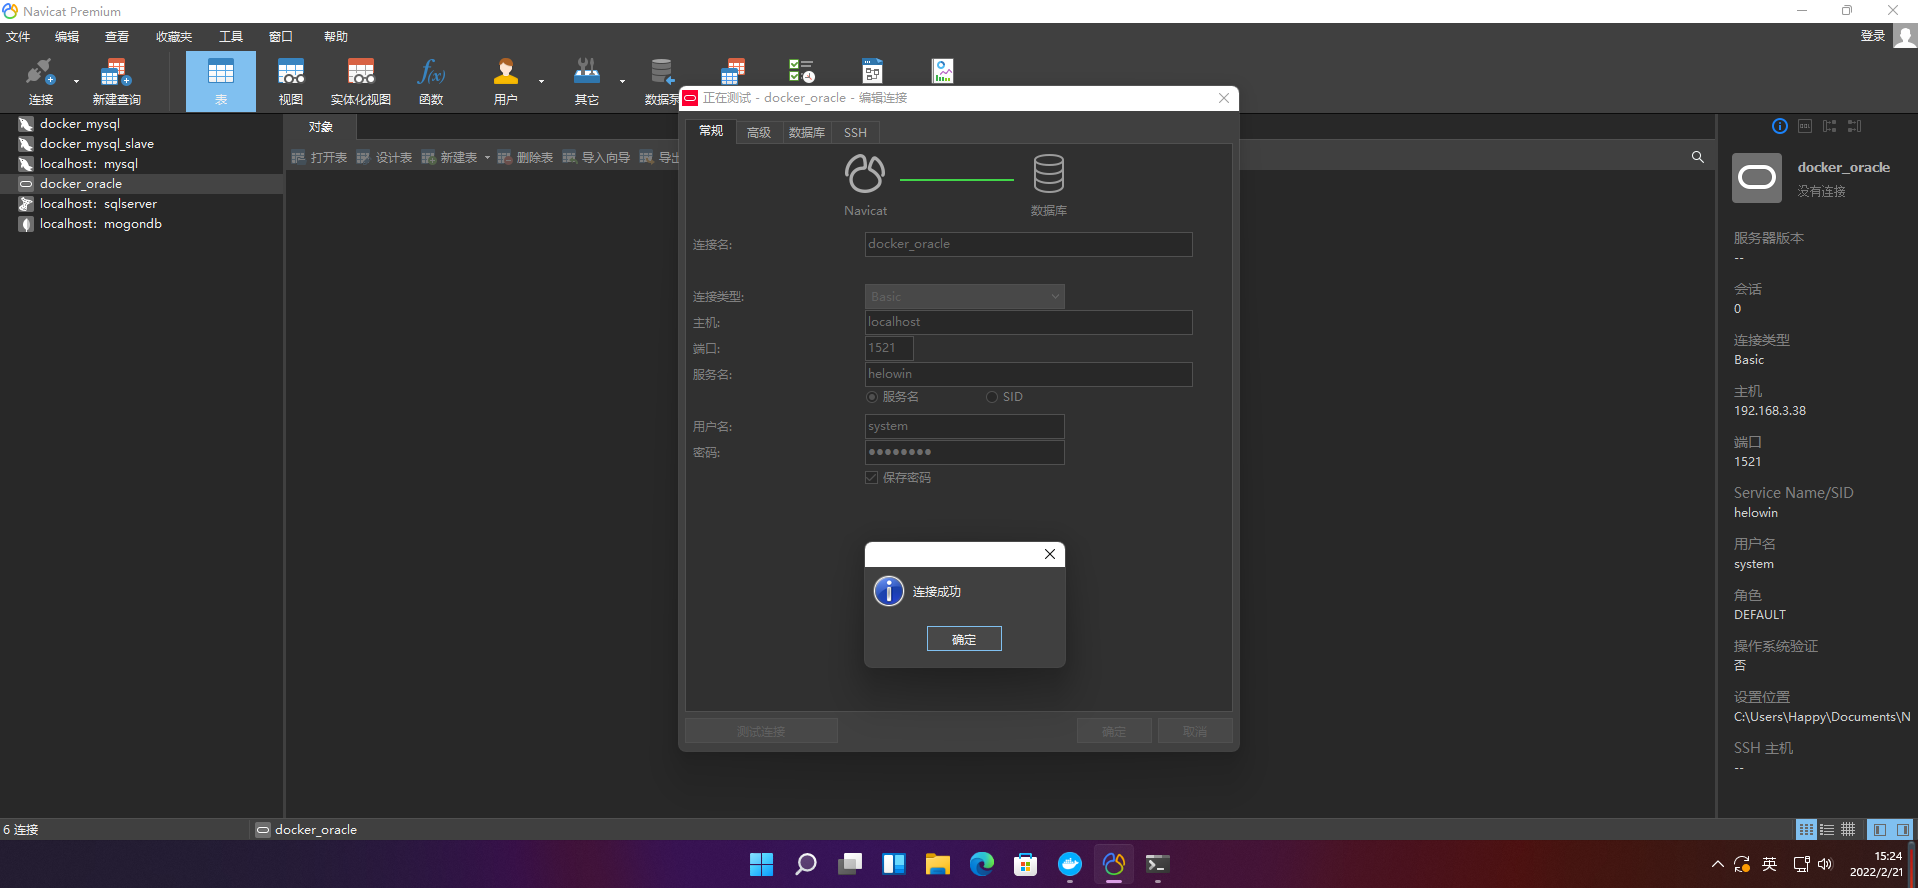Screen dimensions: 1918x888
Task: Switch to icon tile view in status bar
Action: click(x=1806, y=830)
